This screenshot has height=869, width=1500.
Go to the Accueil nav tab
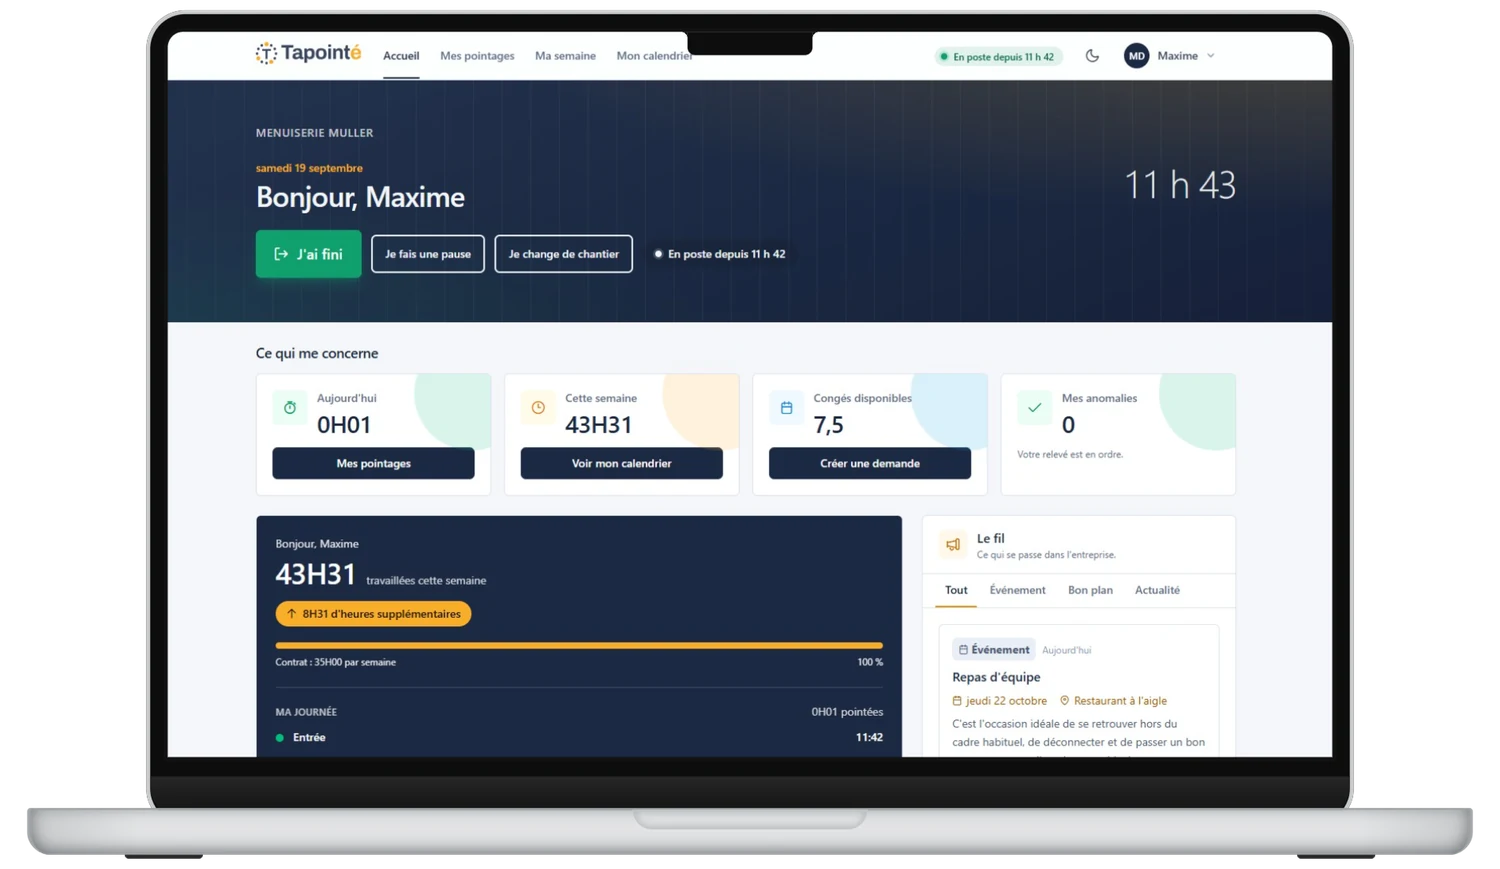pyautogui.click(x=401, y=56)
